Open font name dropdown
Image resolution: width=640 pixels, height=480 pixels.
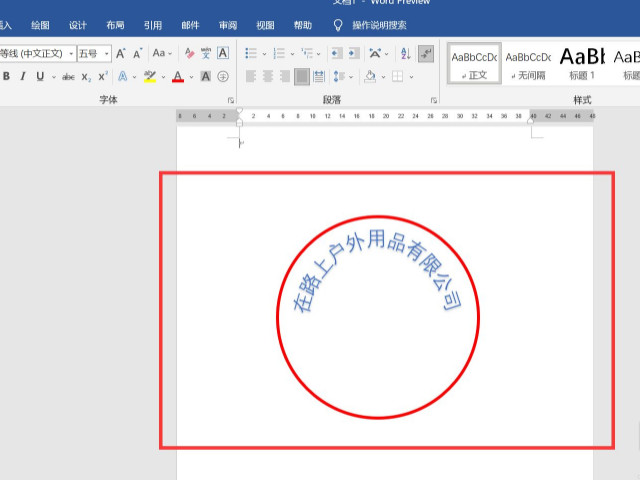pyautogui.click(x=71, y=53)
